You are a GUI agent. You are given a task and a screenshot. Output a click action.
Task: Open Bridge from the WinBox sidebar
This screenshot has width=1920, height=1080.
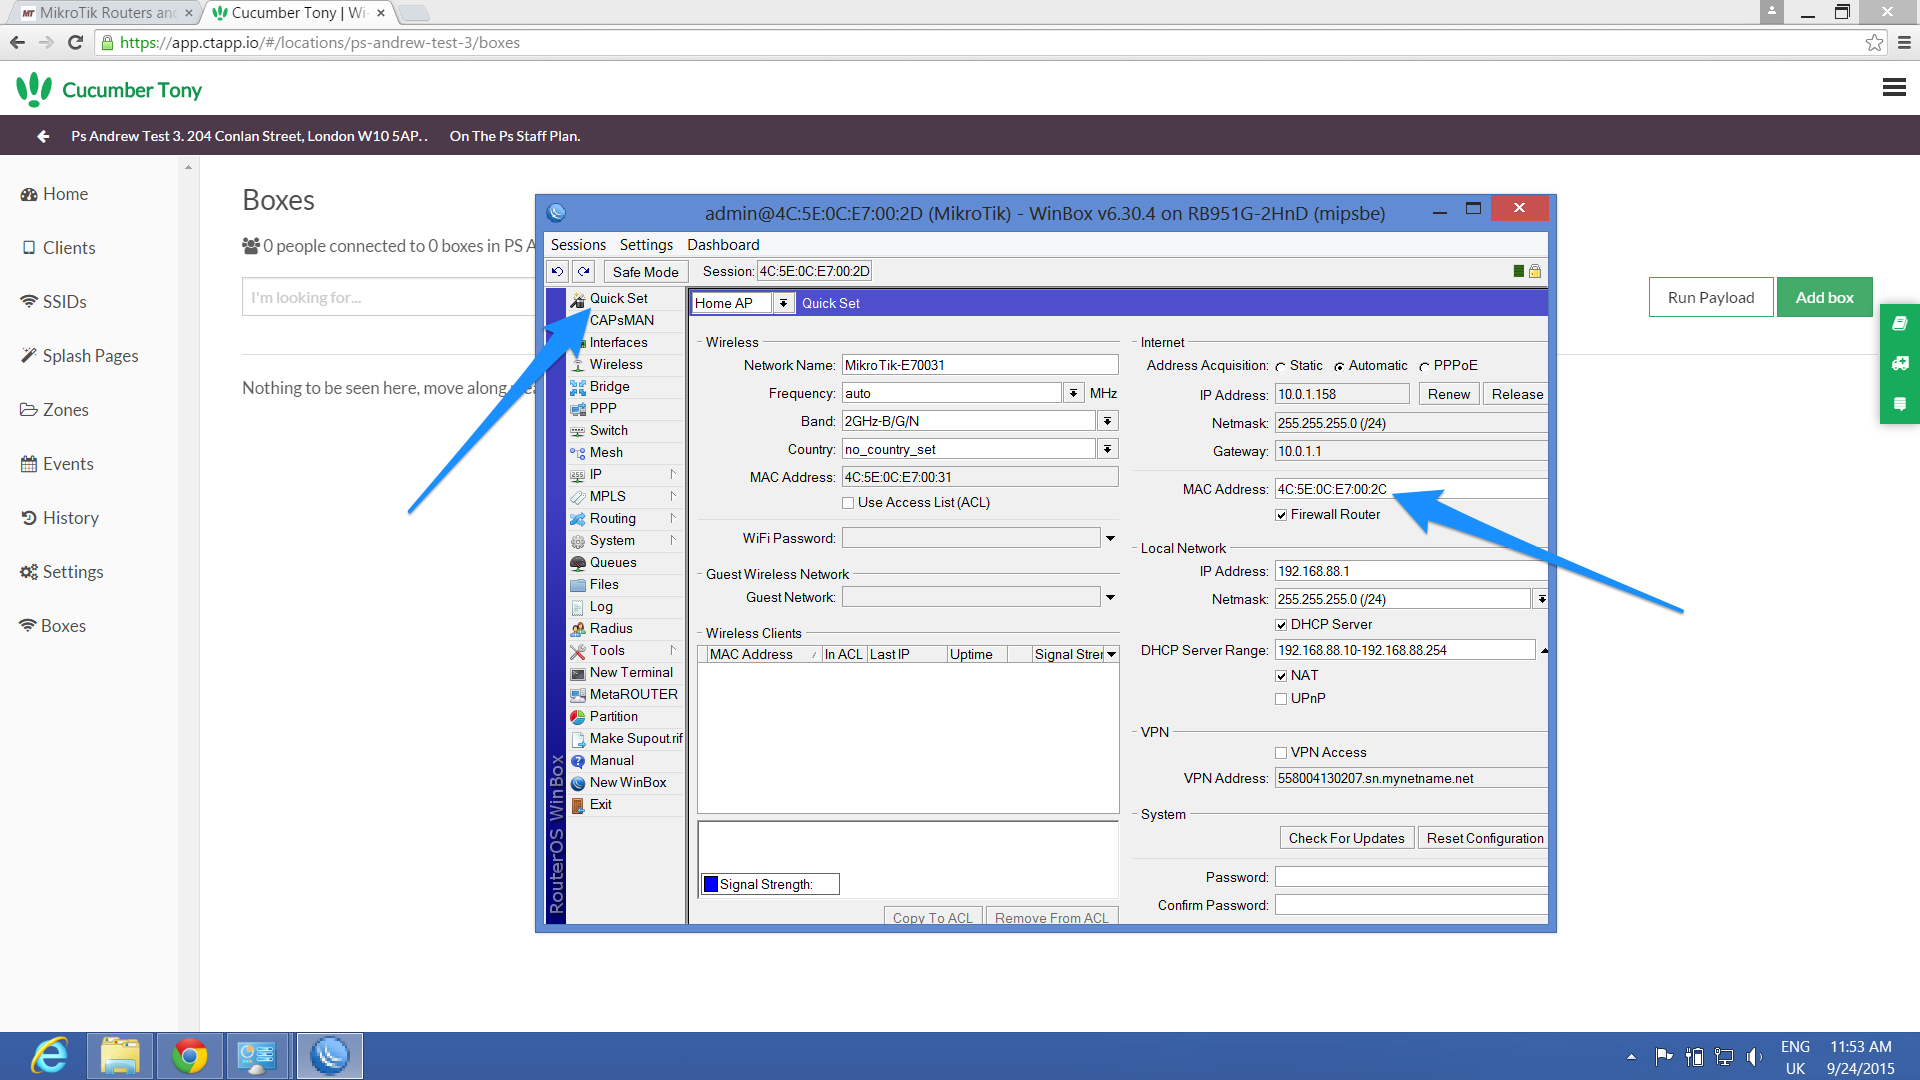click(609, 386)
